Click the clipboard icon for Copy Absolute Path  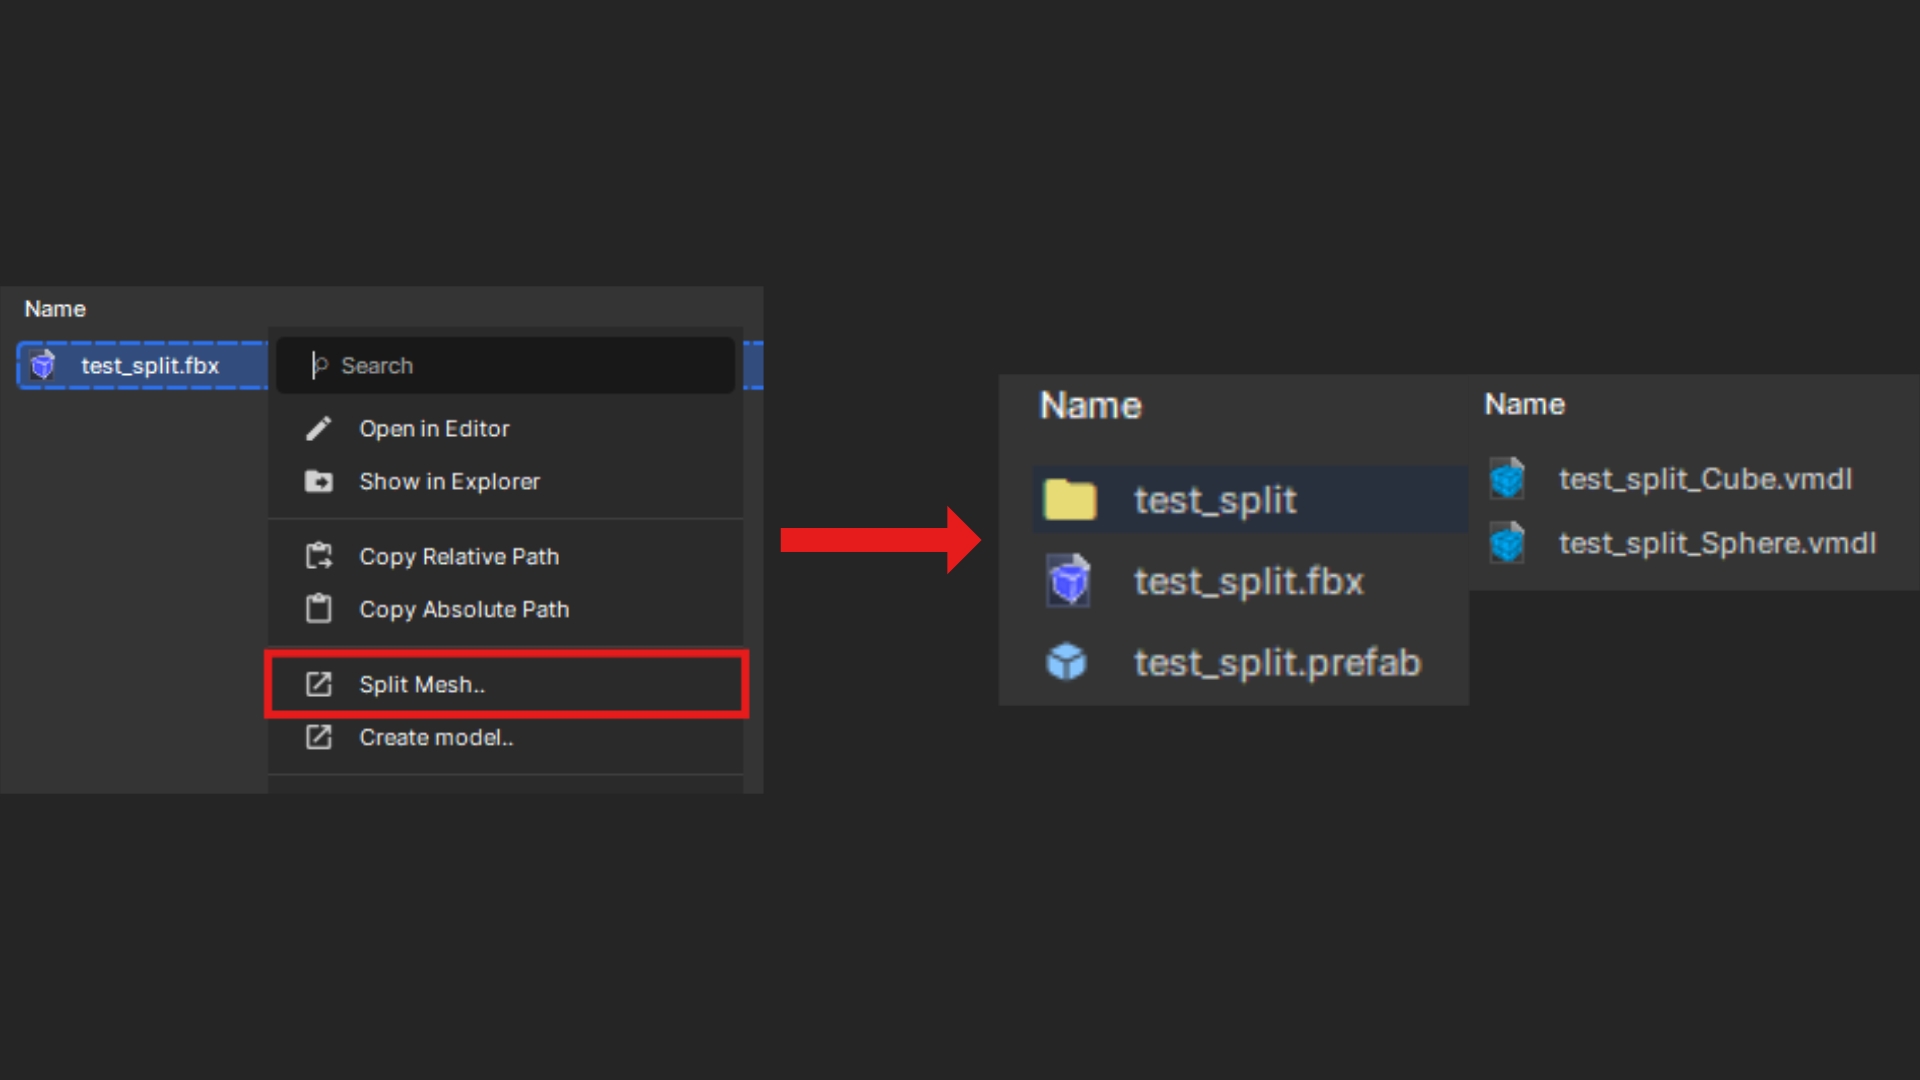(318, 609)
